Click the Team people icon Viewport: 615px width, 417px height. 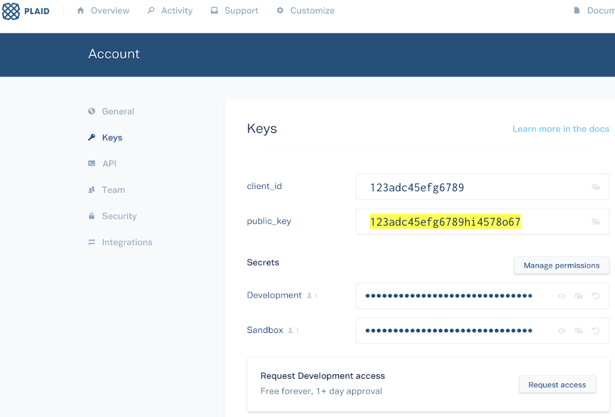pyautogui.click(x=92, y=190)
